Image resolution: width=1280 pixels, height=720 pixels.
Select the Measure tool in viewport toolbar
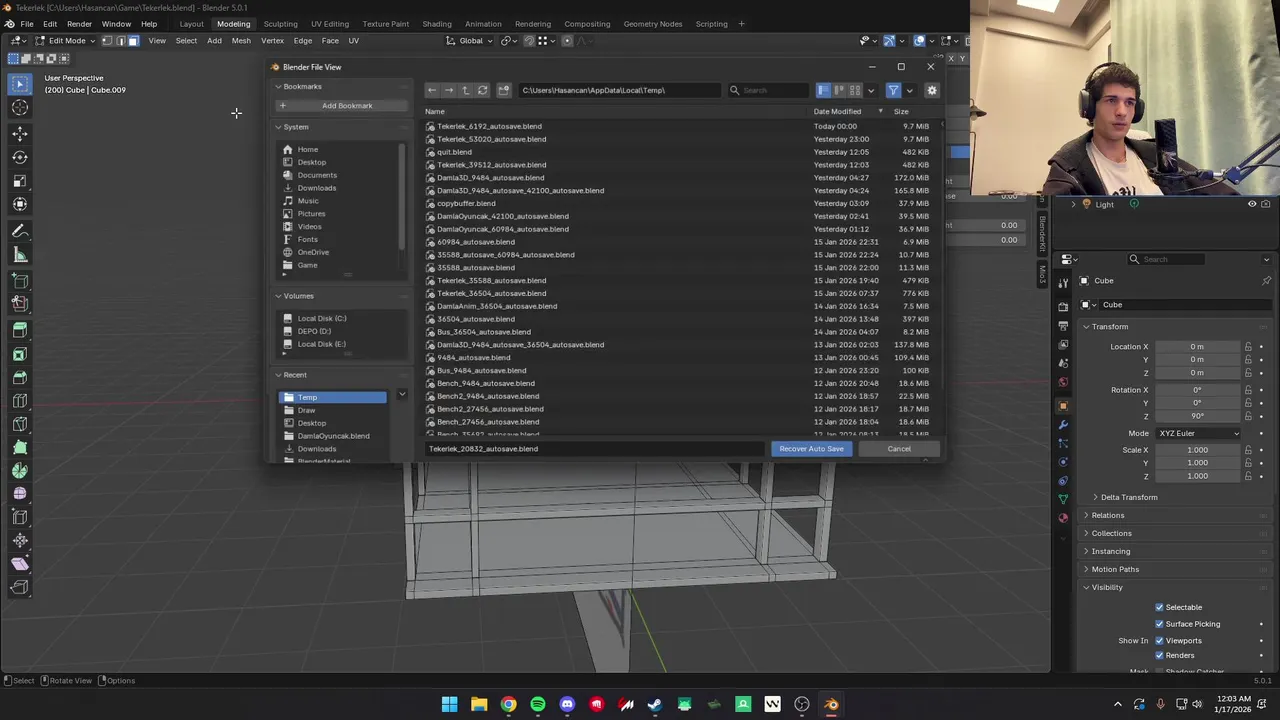coord(20,255)
